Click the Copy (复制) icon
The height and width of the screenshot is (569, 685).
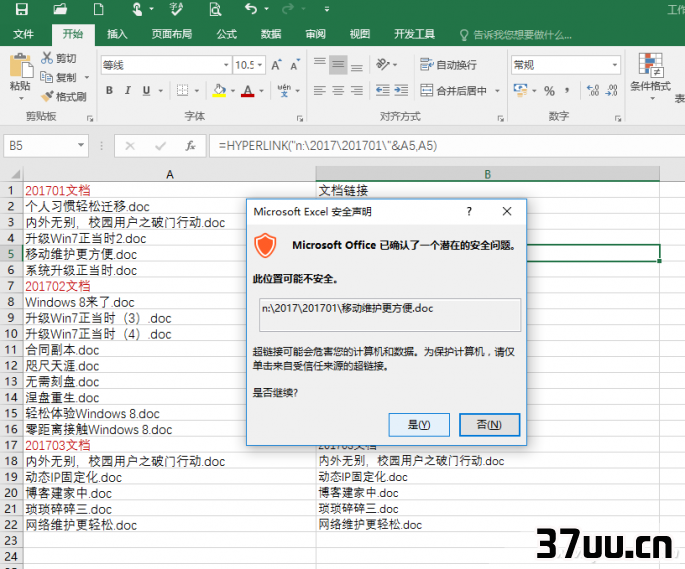pos(47,77)
